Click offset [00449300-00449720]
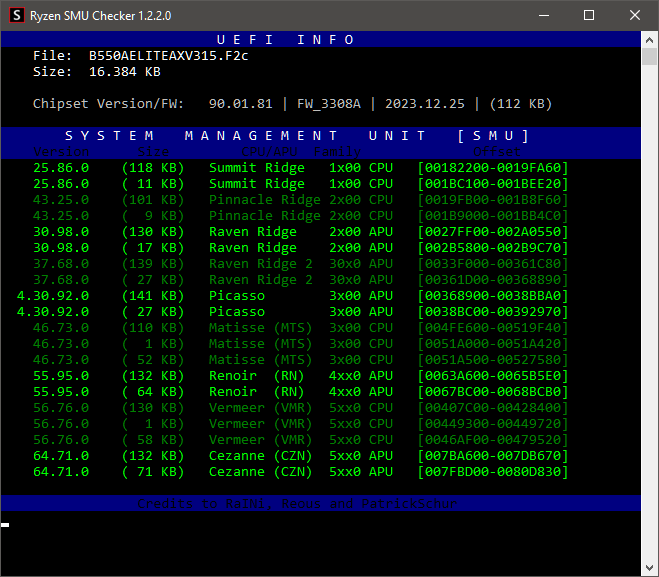 pyautogui.click(x=493, y=423)
